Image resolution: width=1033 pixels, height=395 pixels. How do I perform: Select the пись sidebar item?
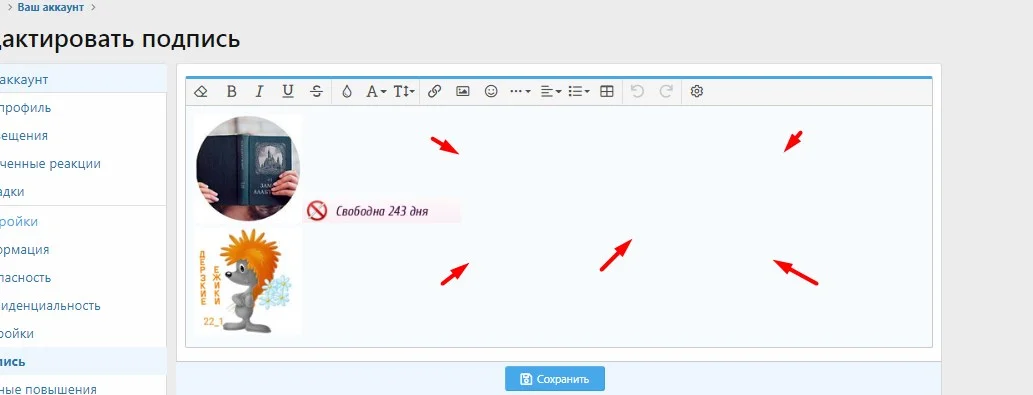(x=82, y=361)
